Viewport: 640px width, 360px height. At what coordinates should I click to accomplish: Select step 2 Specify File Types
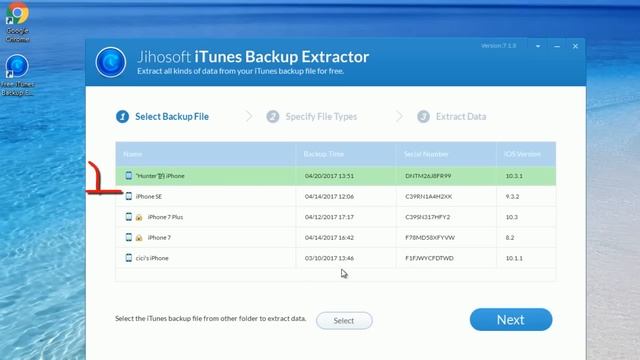(312, 117)
